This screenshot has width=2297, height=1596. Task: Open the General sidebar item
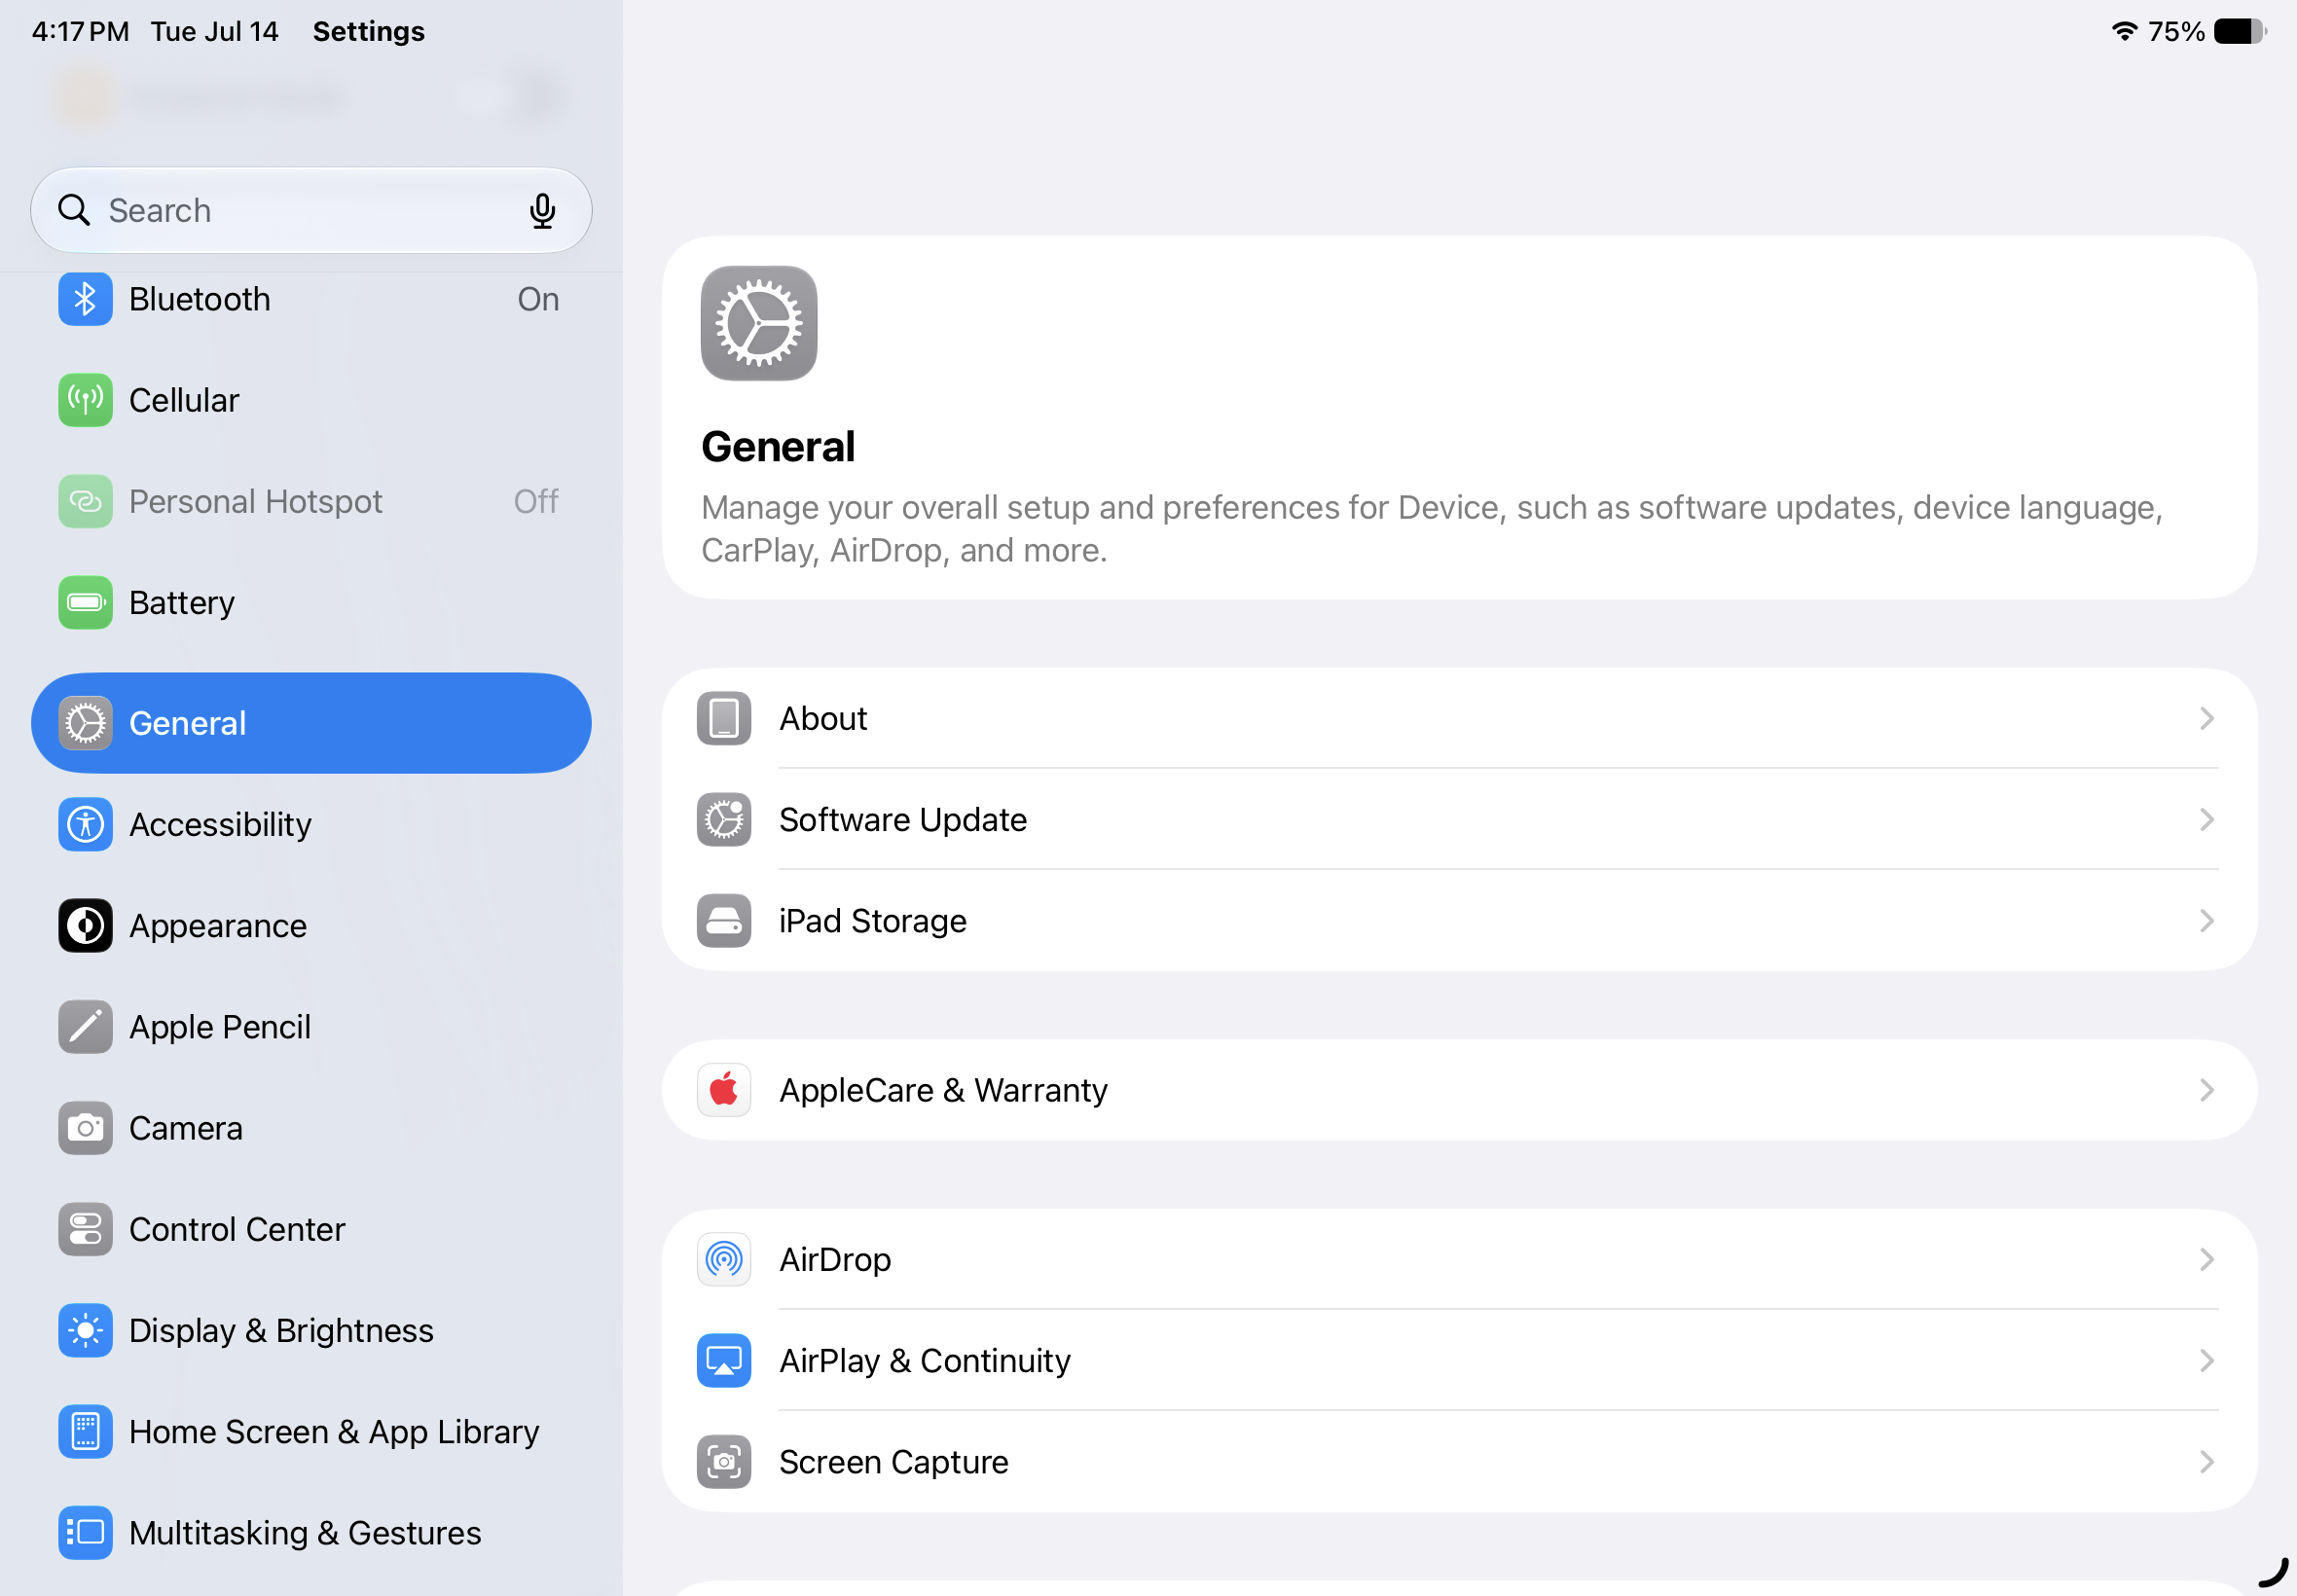[311, 723]
